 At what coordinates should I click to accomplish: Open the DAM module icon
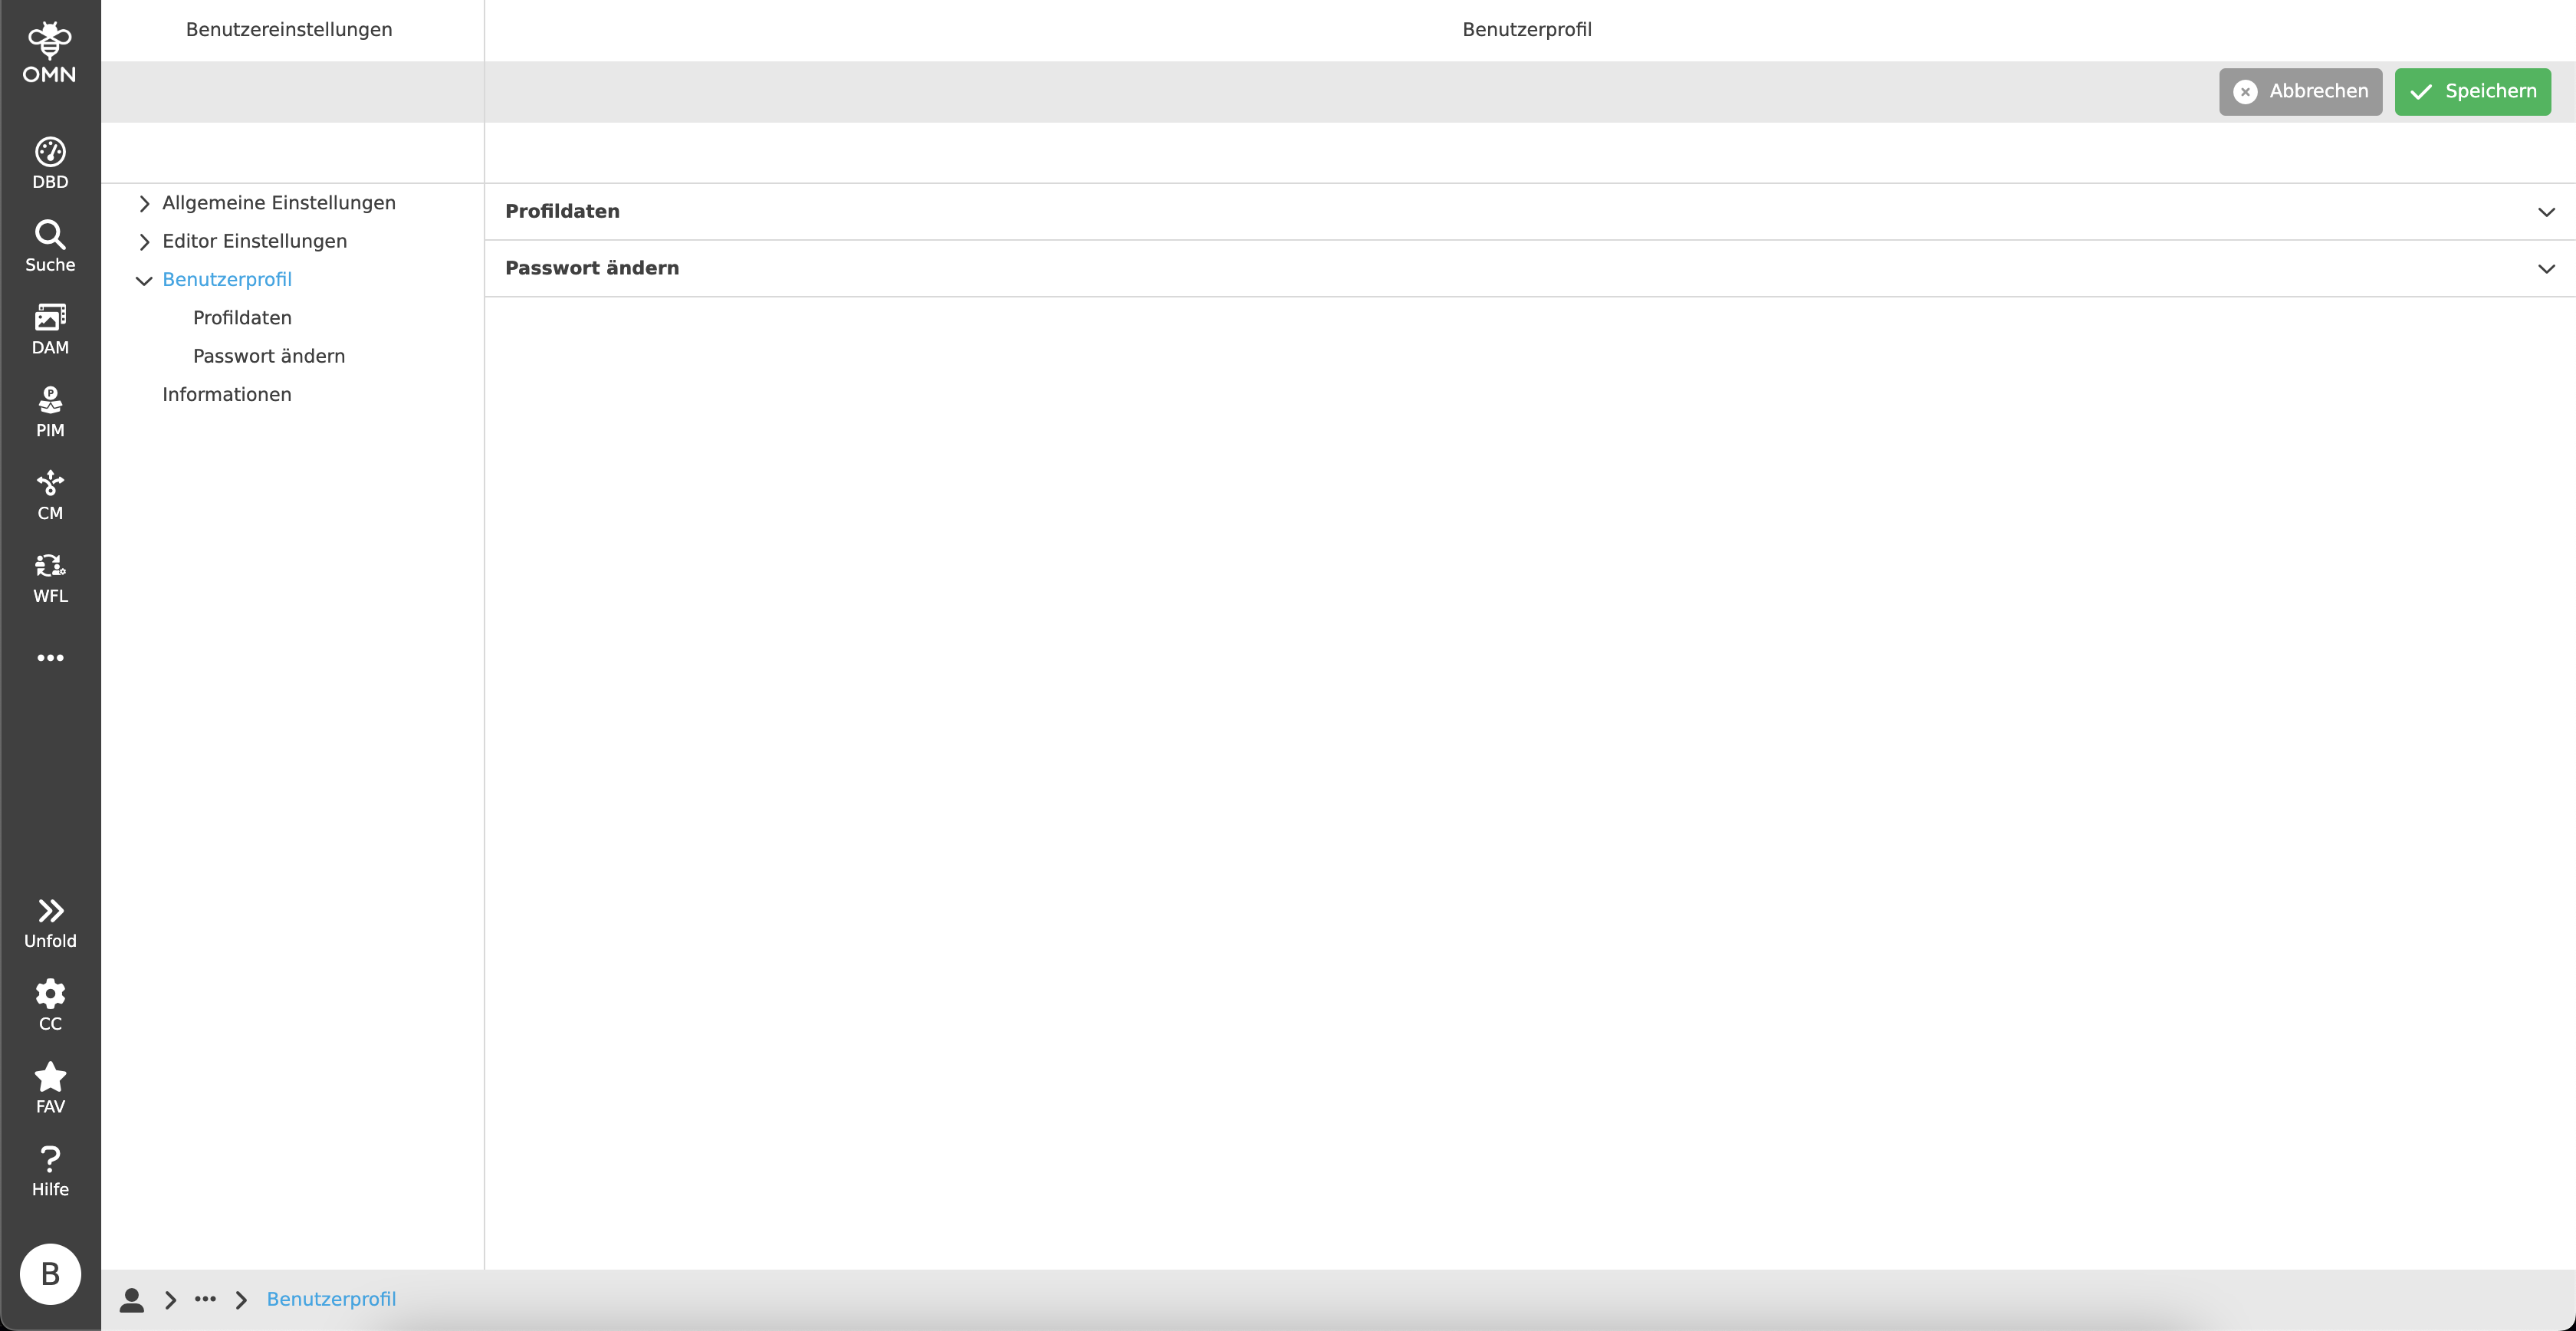50,328
